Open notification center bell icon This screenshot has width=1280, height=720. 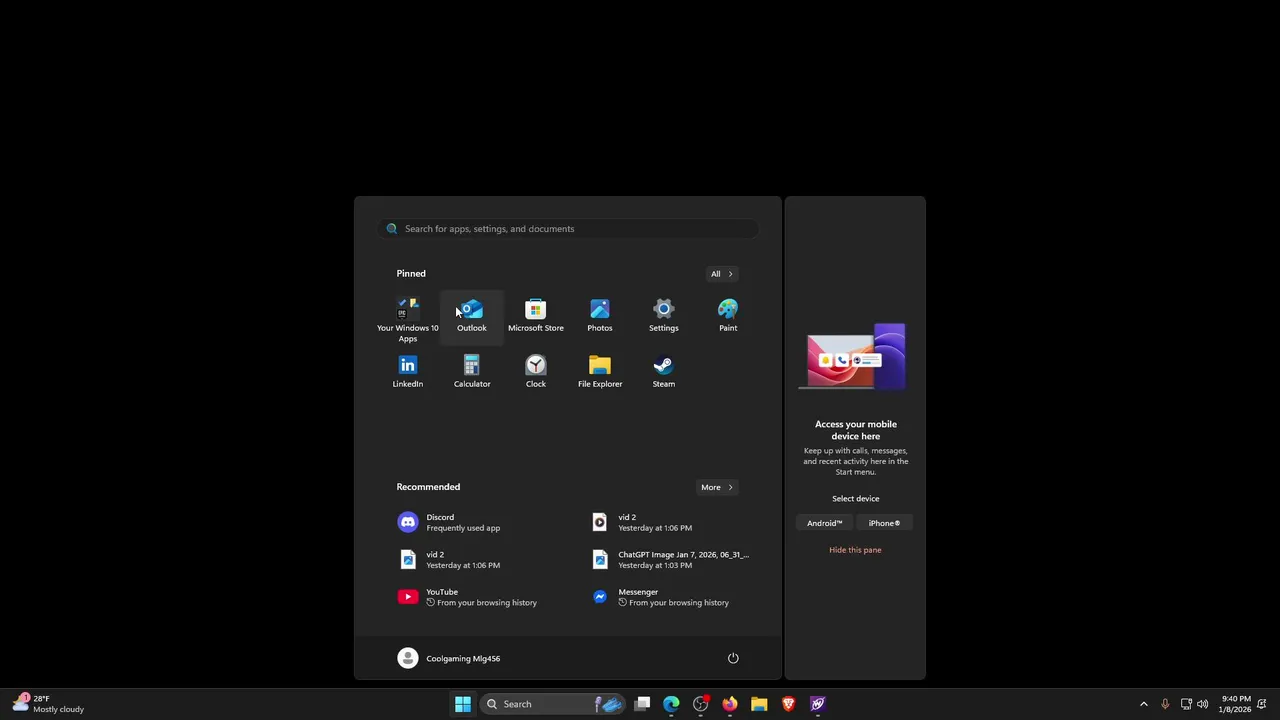[x=1264, y=704]
